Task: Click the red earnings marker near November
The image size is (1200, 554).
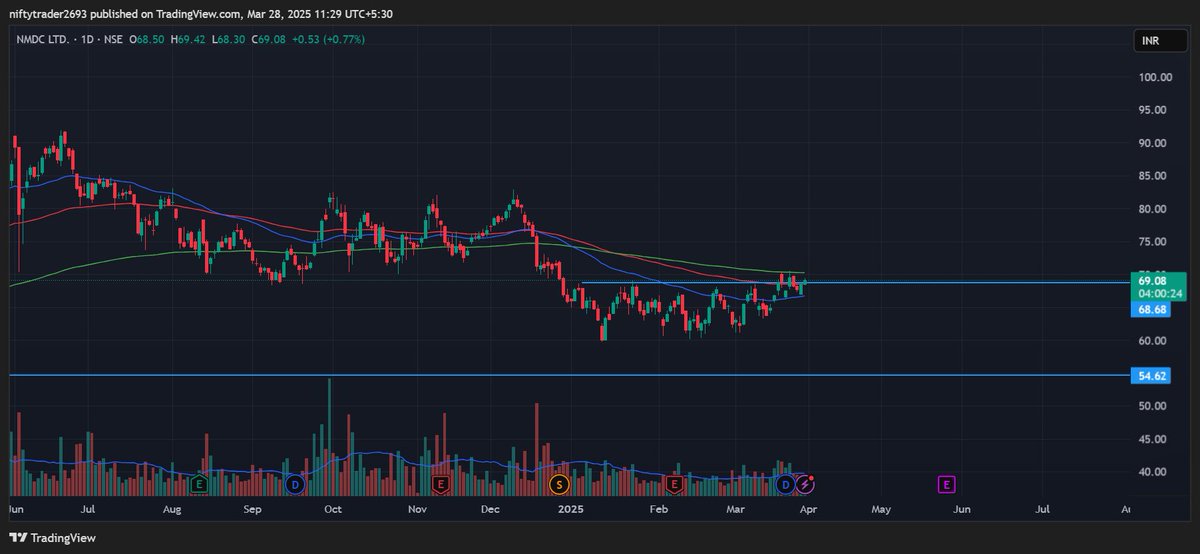Action: coord(439,484)
